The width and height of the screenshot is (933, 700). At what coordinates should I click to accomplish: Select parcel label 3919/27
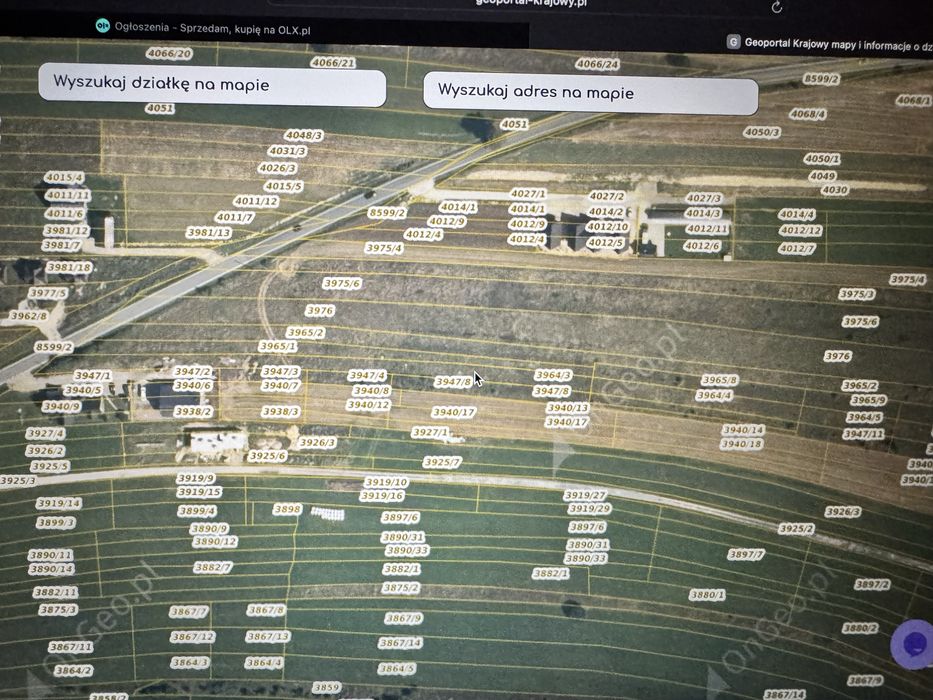[586, 495]
